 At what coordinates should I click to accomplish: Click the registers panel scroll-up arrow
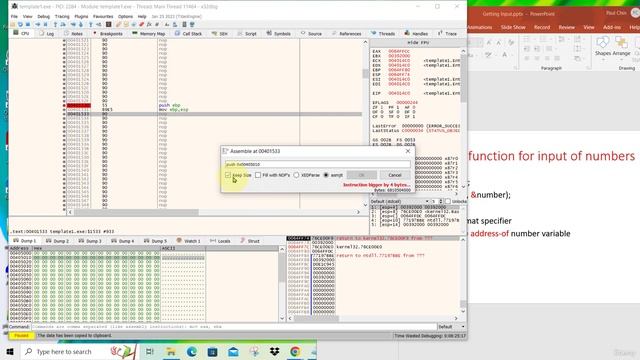click(463, 51)
